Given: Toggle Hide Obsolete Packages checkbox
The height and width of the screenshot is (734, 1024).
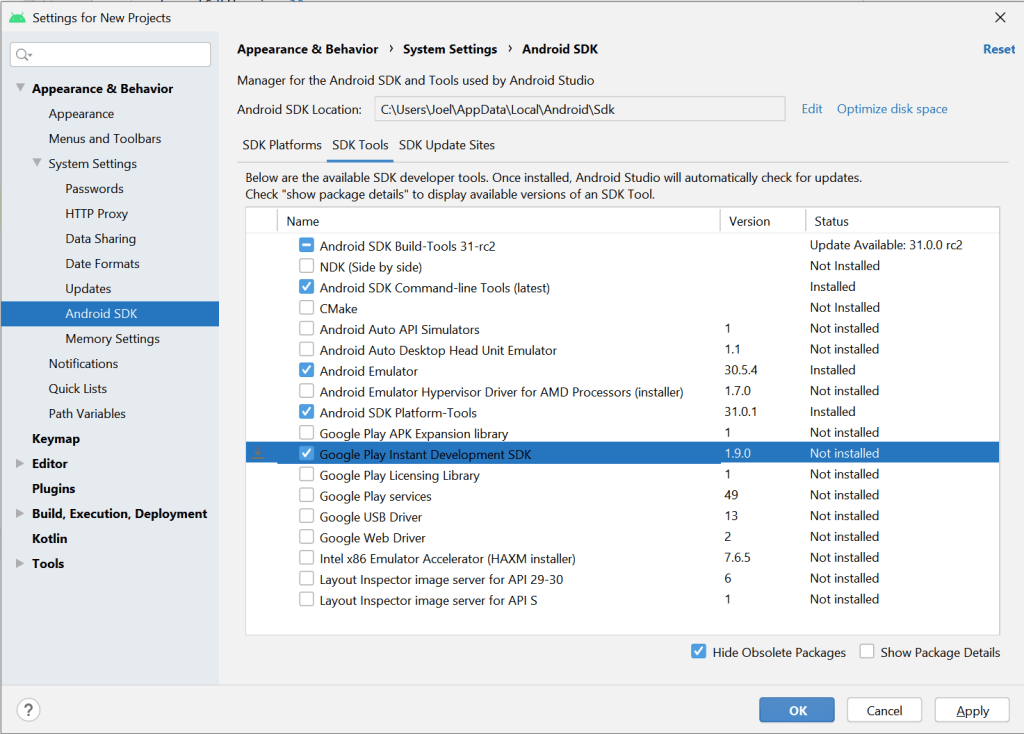Looking at the screenshot, I should (699, 652).
